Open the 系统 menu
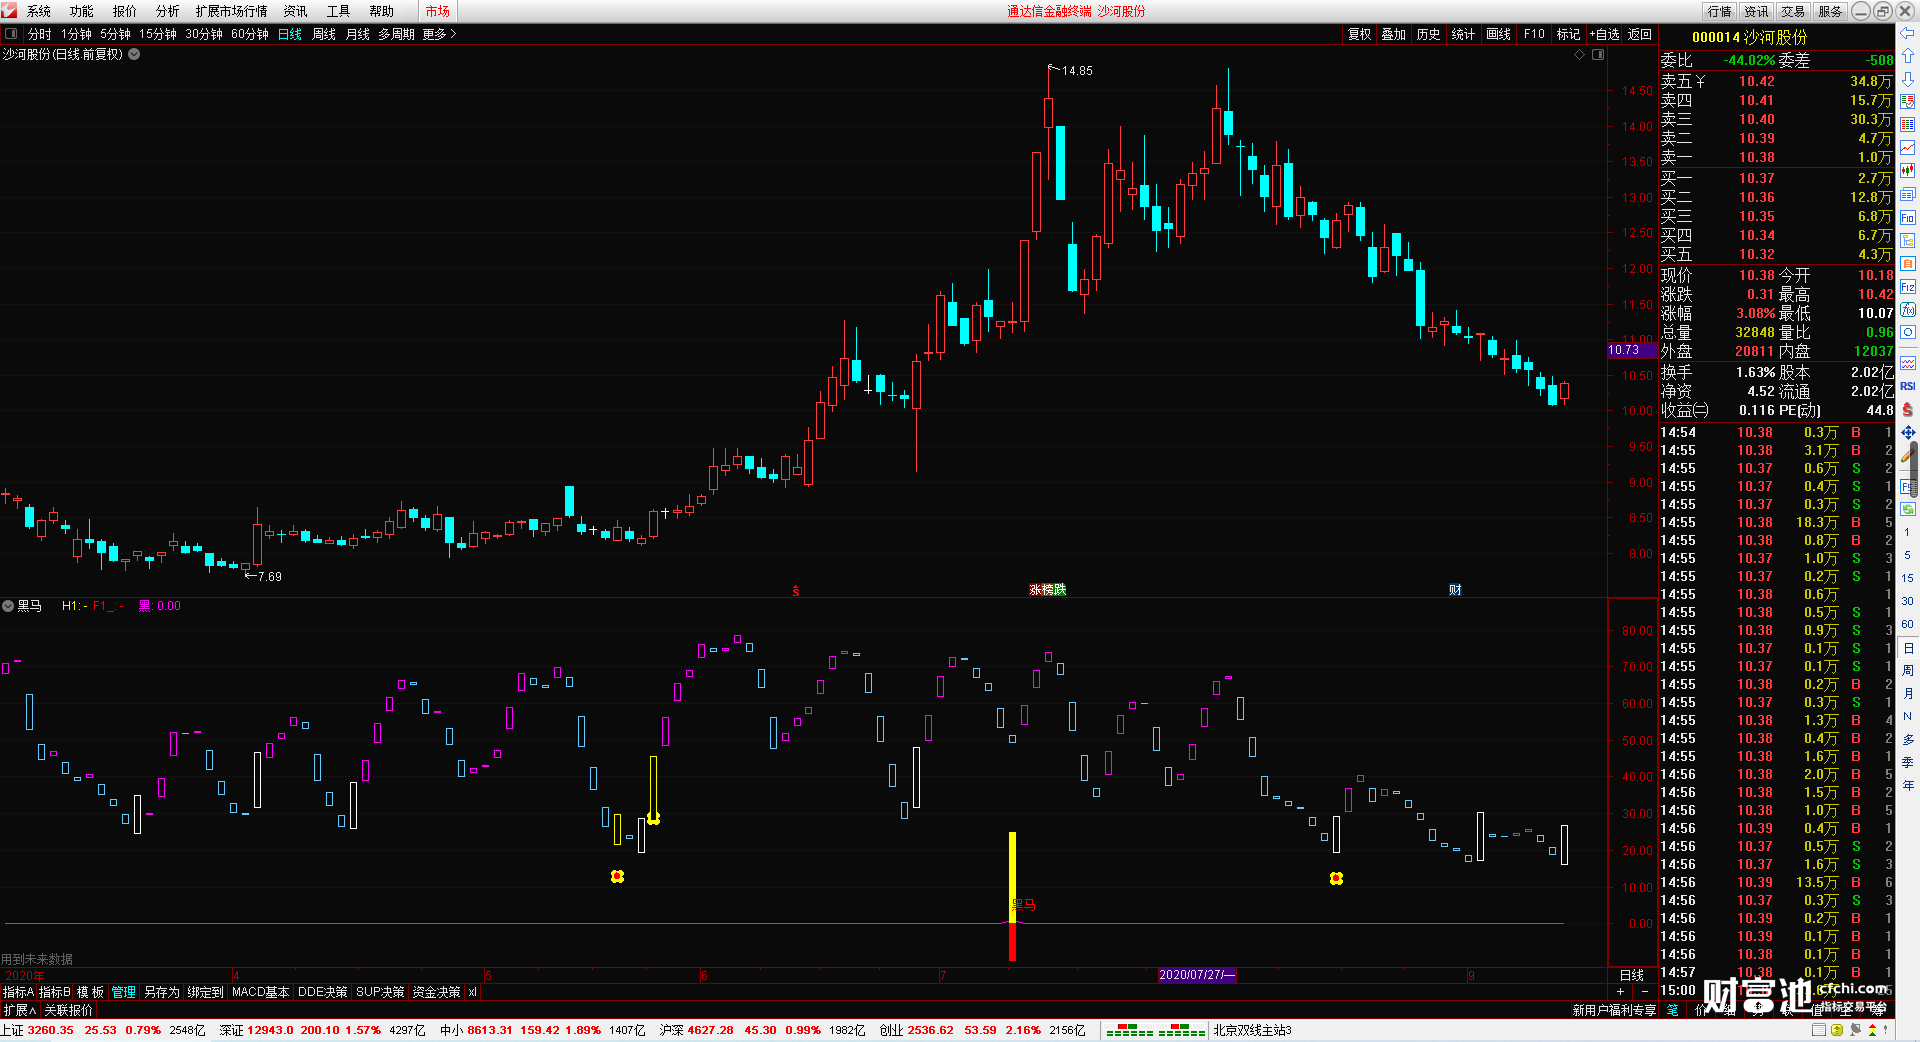1920x1042 pixels. coord(39,11)
